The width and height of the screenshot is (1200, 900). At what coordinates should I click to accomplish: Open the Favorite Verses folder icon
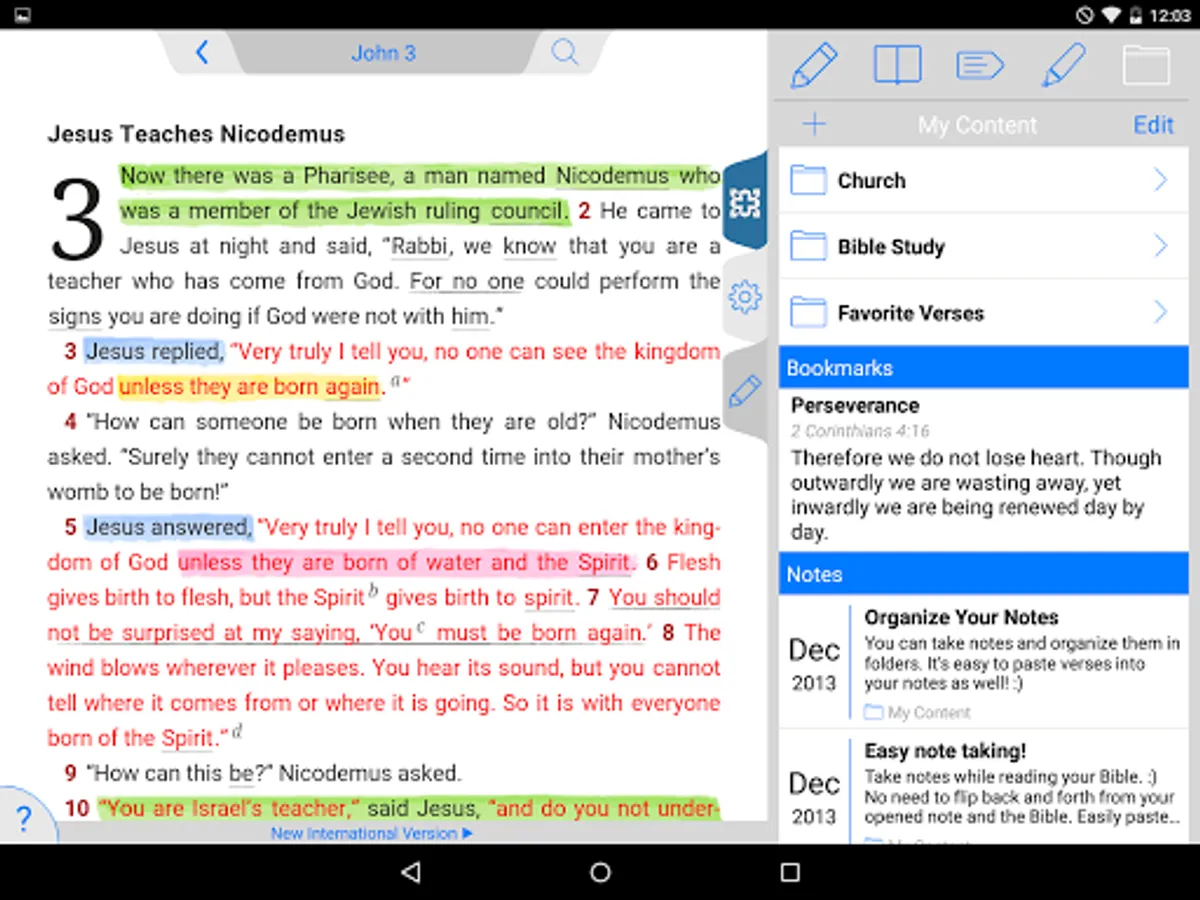click(808, 313)
